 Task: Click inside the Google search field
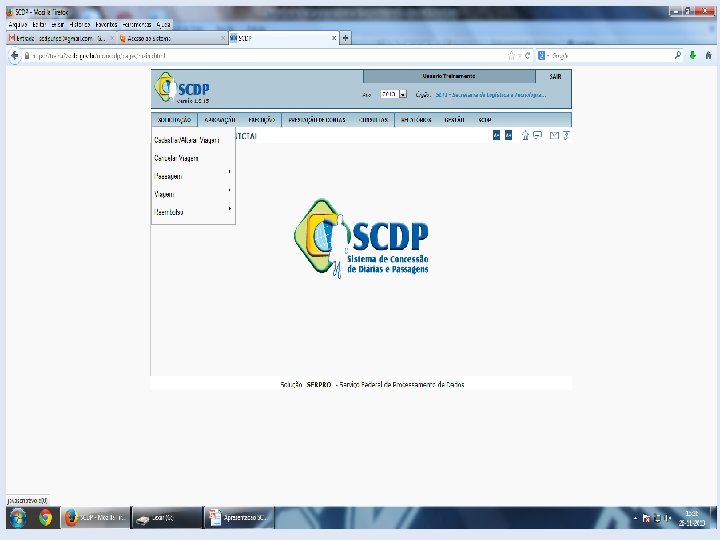coord(611,56)
